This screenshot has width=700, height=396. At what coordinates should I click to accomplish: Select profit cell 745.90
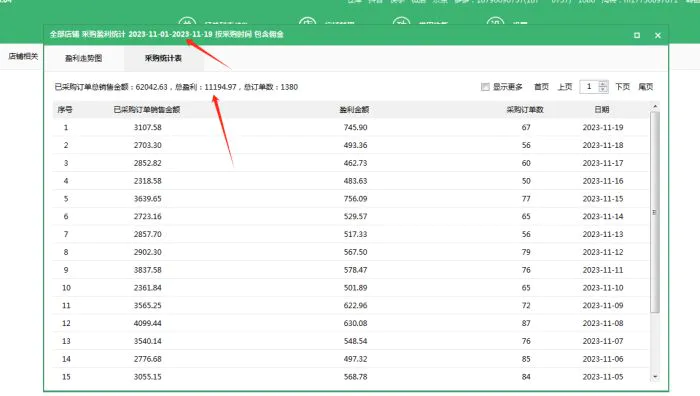pos(355,127)
